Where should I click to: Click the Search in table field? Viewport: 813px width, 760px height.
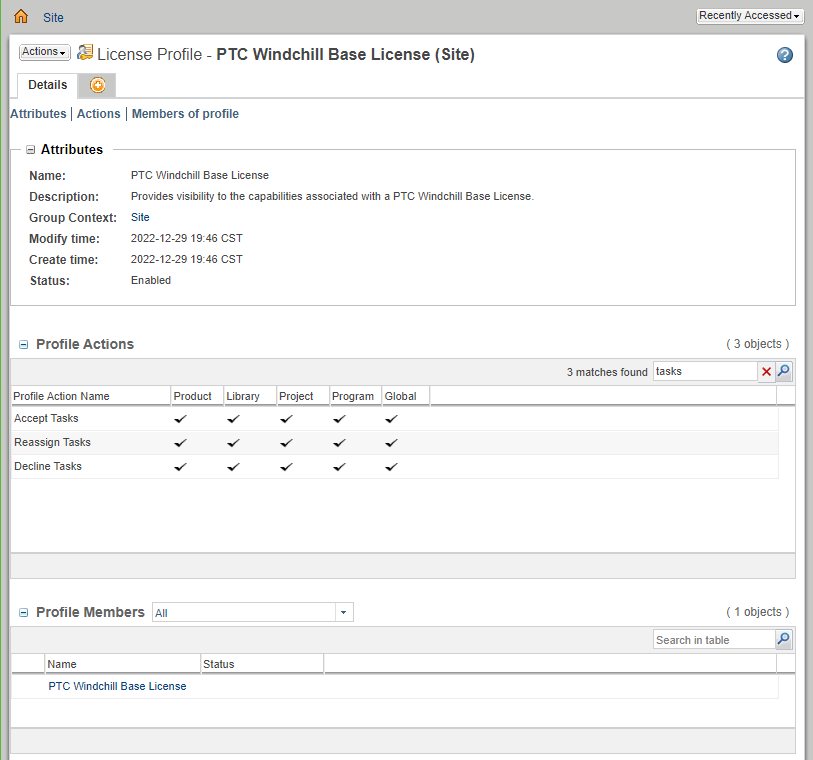pos(713,640)
